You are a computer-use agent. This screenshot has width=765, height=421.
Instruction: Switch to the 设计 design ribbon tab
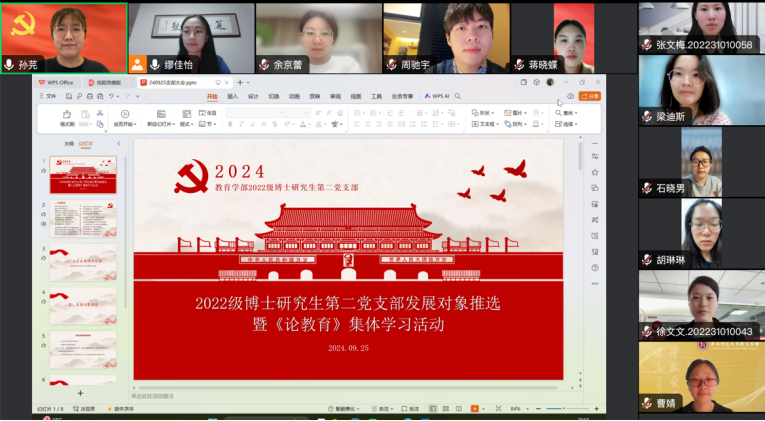pos(253,96)
